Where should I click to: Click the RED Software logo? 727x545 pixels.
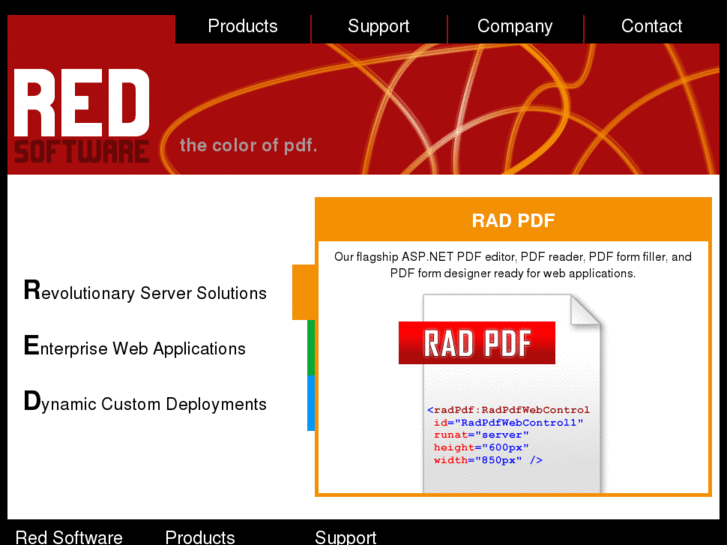(x=82, y=116)
